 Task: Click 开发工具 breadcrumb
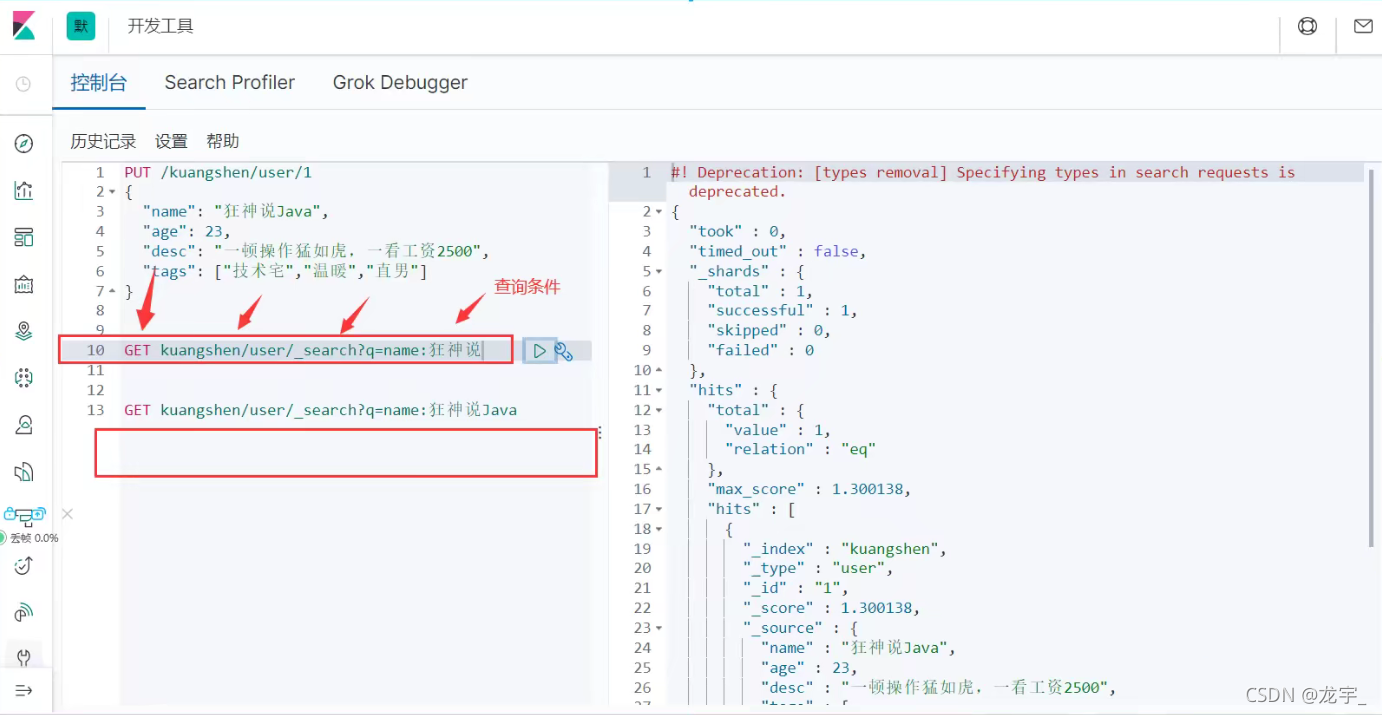[160, 26]
